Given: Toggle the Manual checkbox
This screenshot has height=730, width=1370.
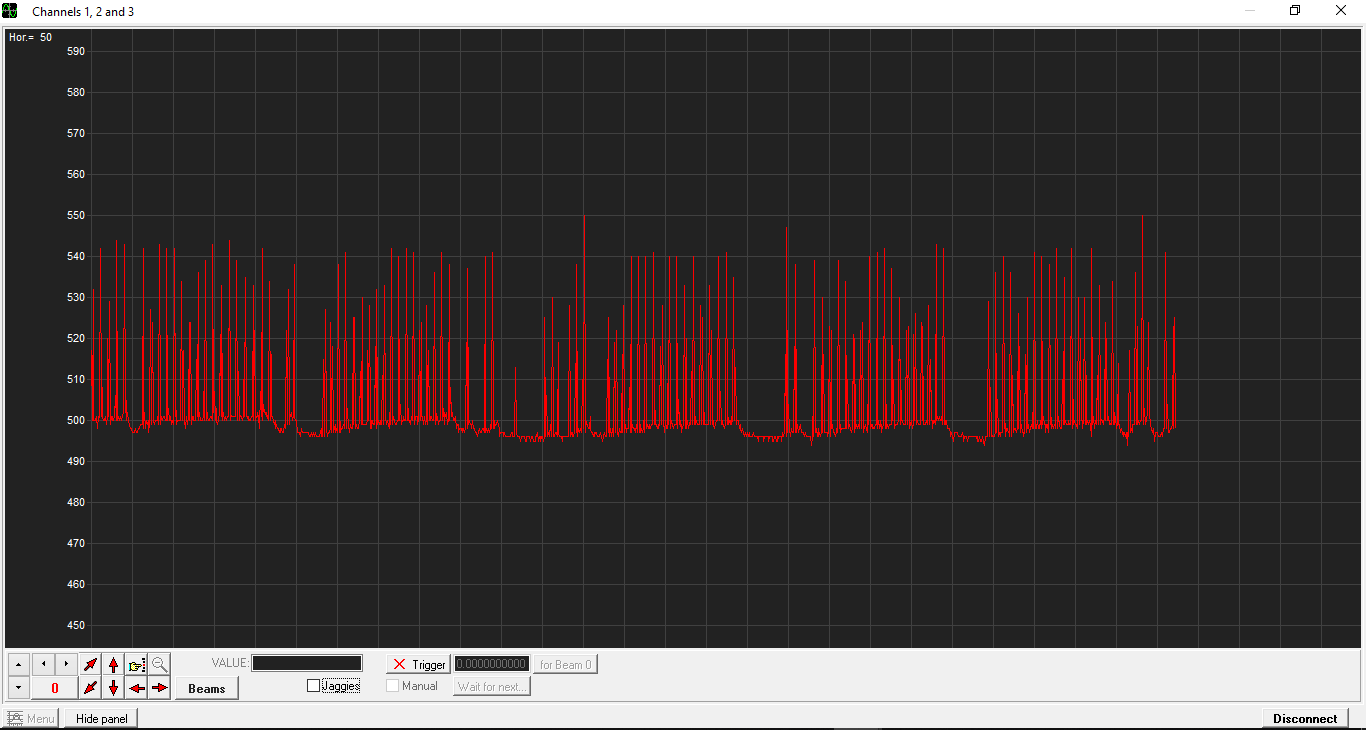Looking at the screenshot, I should (393, 686).
